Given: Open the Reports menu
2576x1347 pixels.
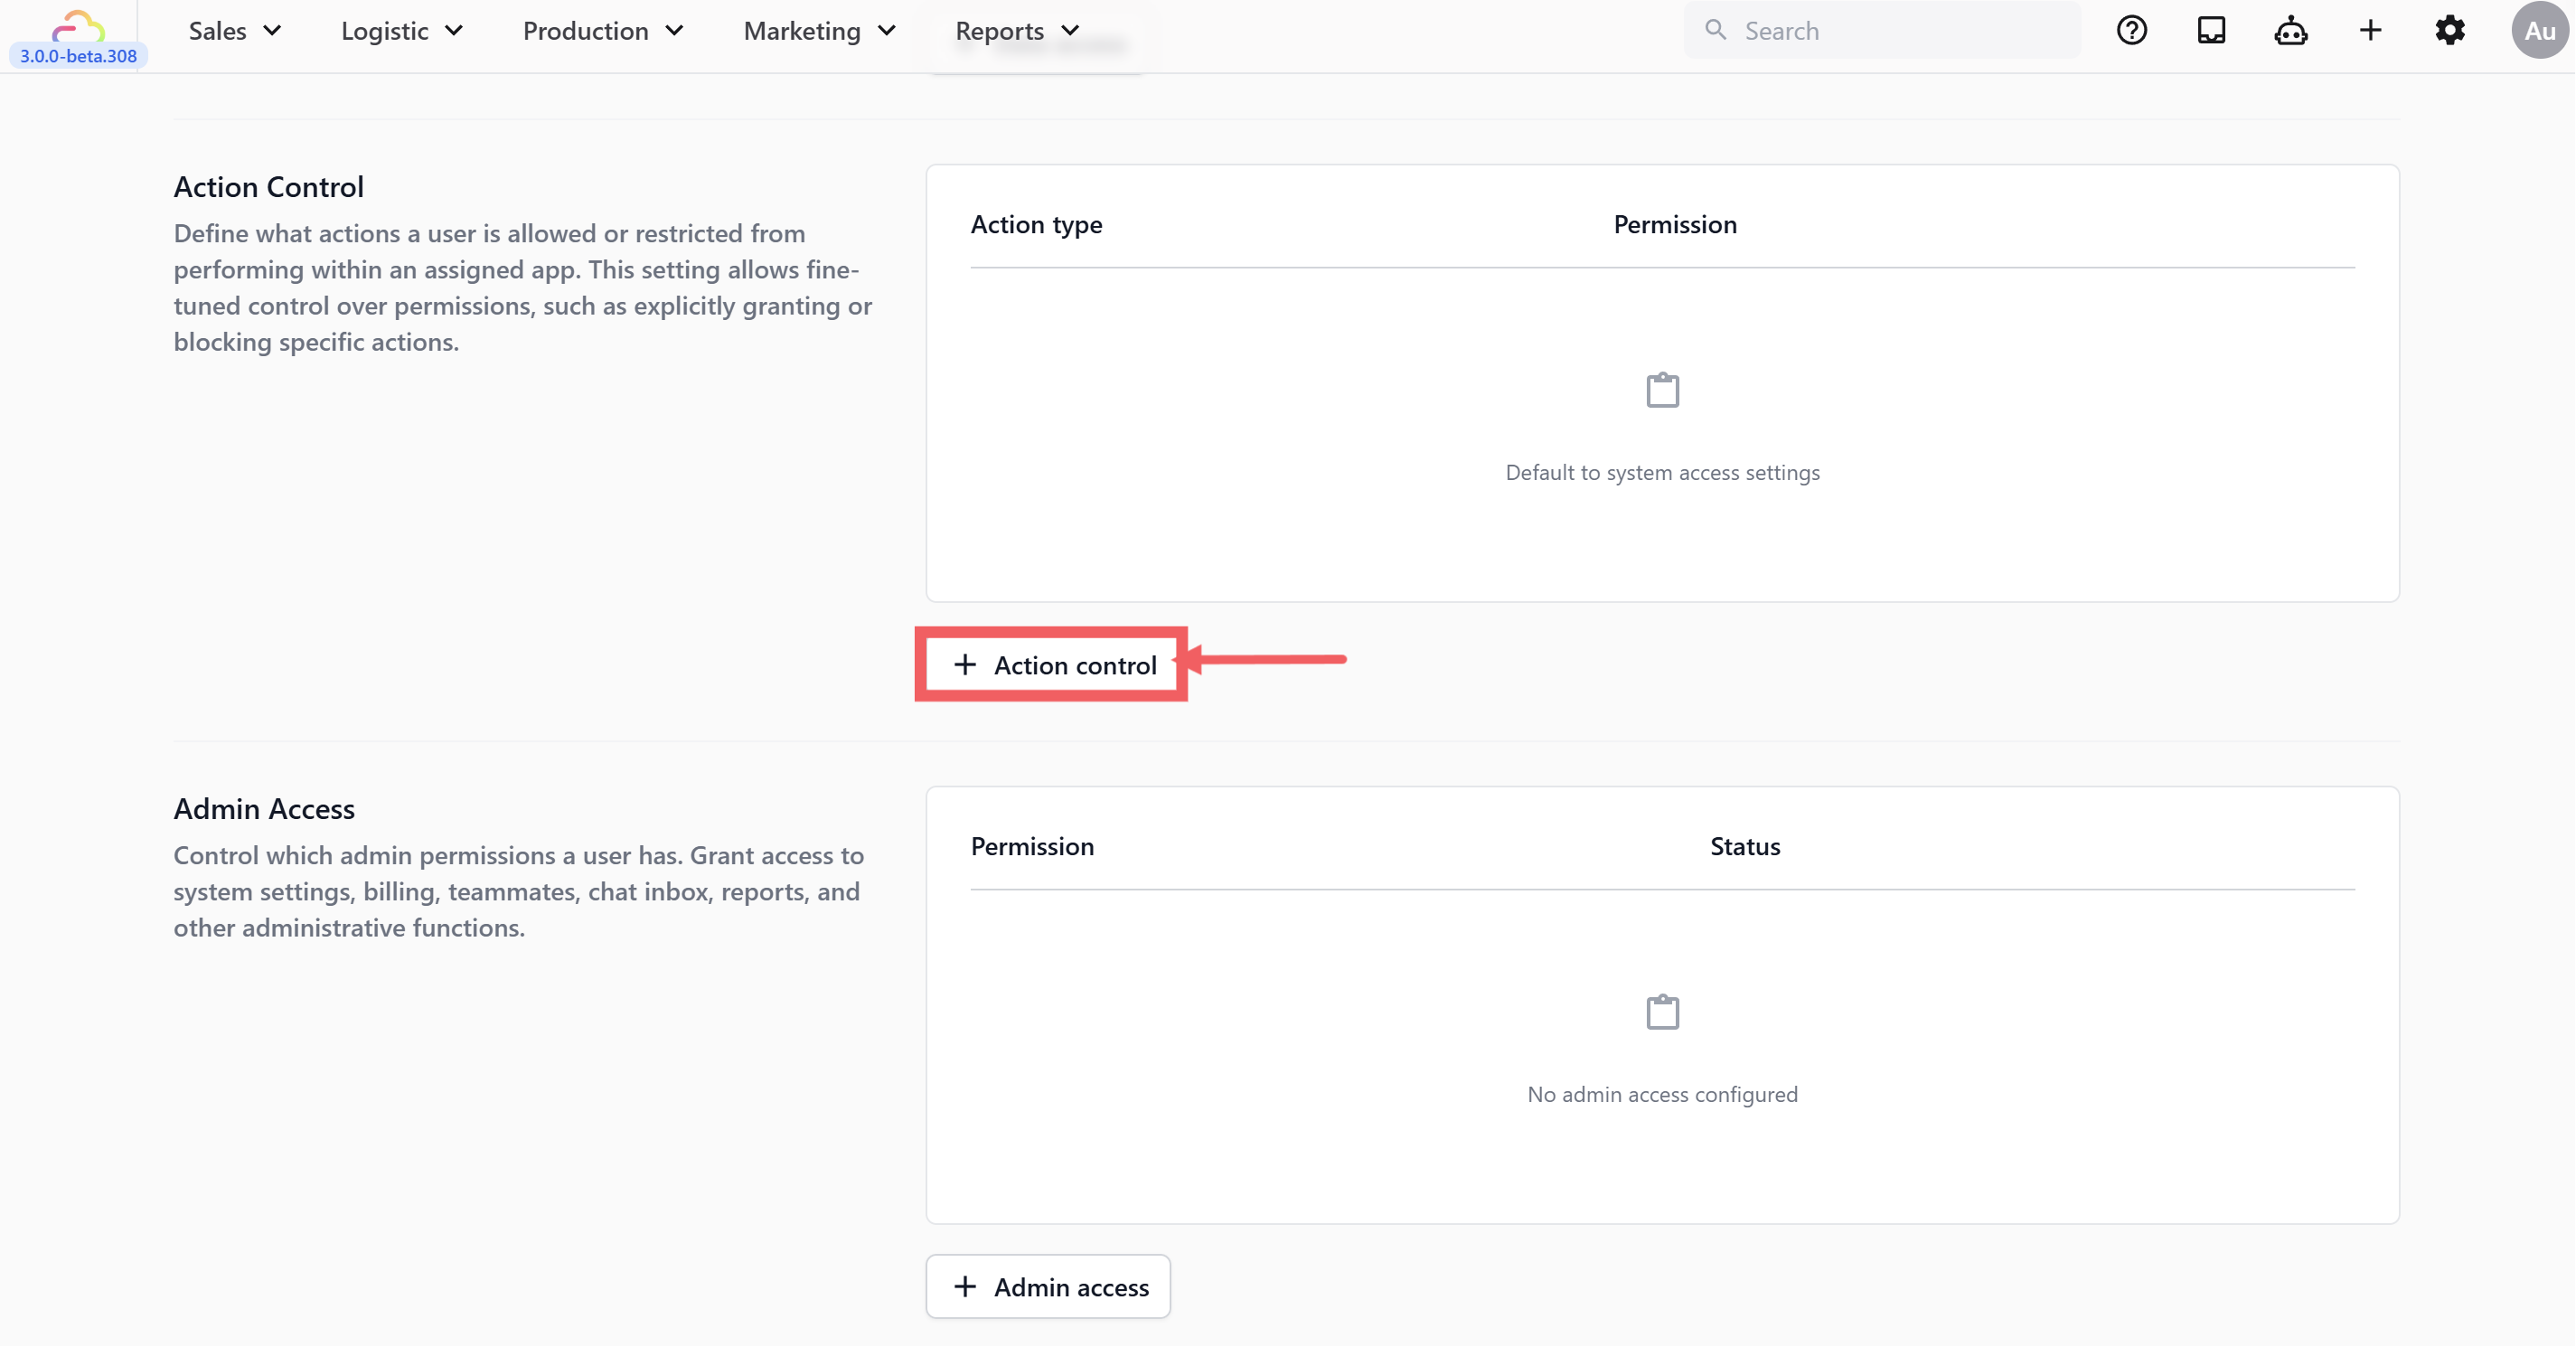Looking at the screenshot, I should click(x=1017, y=31).
